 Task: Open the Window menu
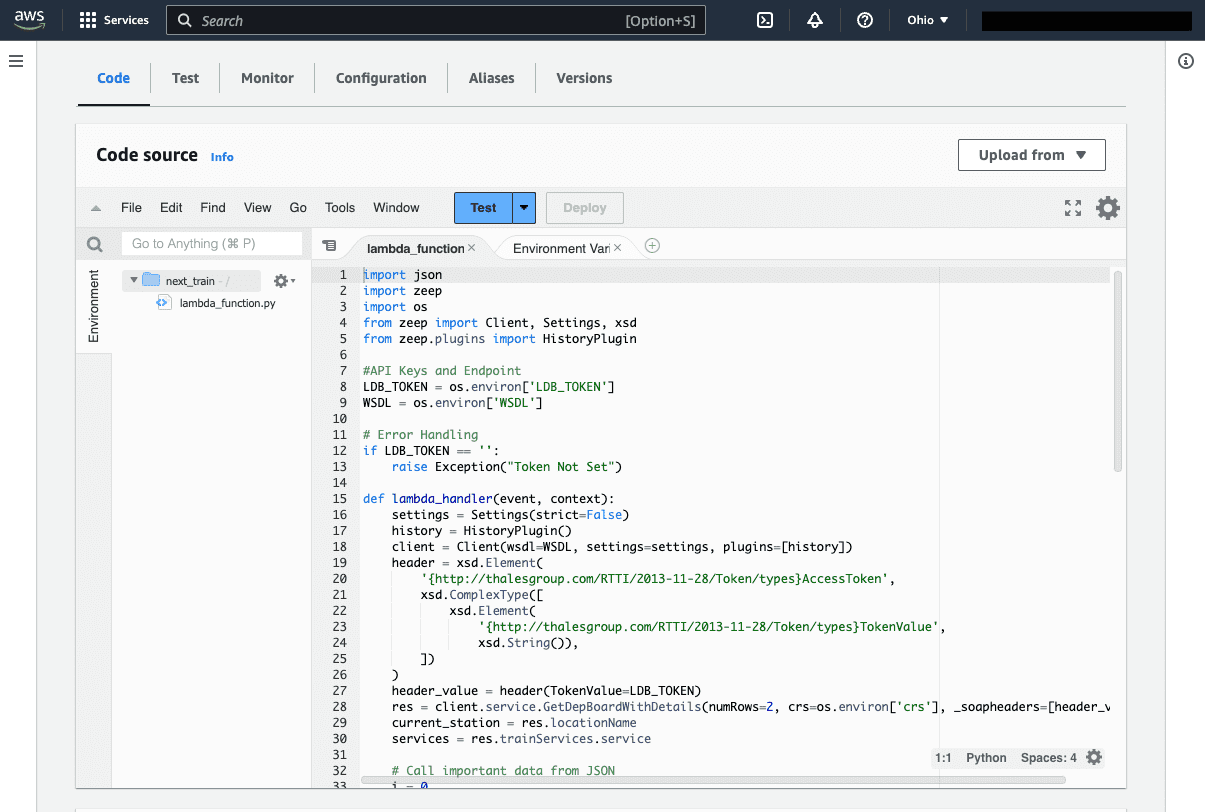click(x=396, y=208)
